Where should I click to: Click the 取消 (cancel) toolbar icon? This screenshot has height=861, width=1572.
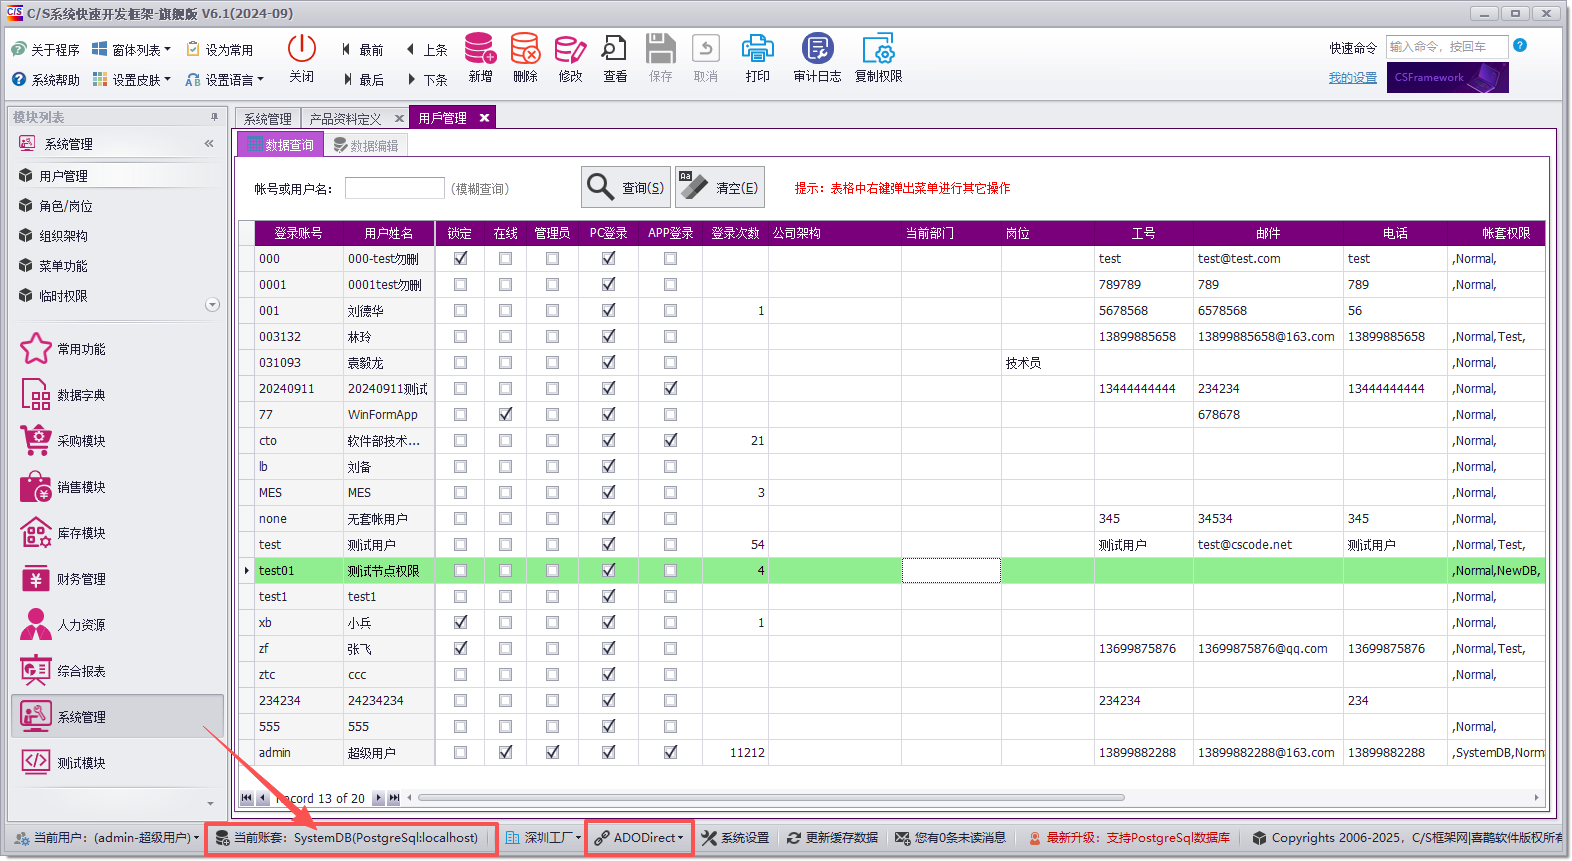[x=706, y=58]
